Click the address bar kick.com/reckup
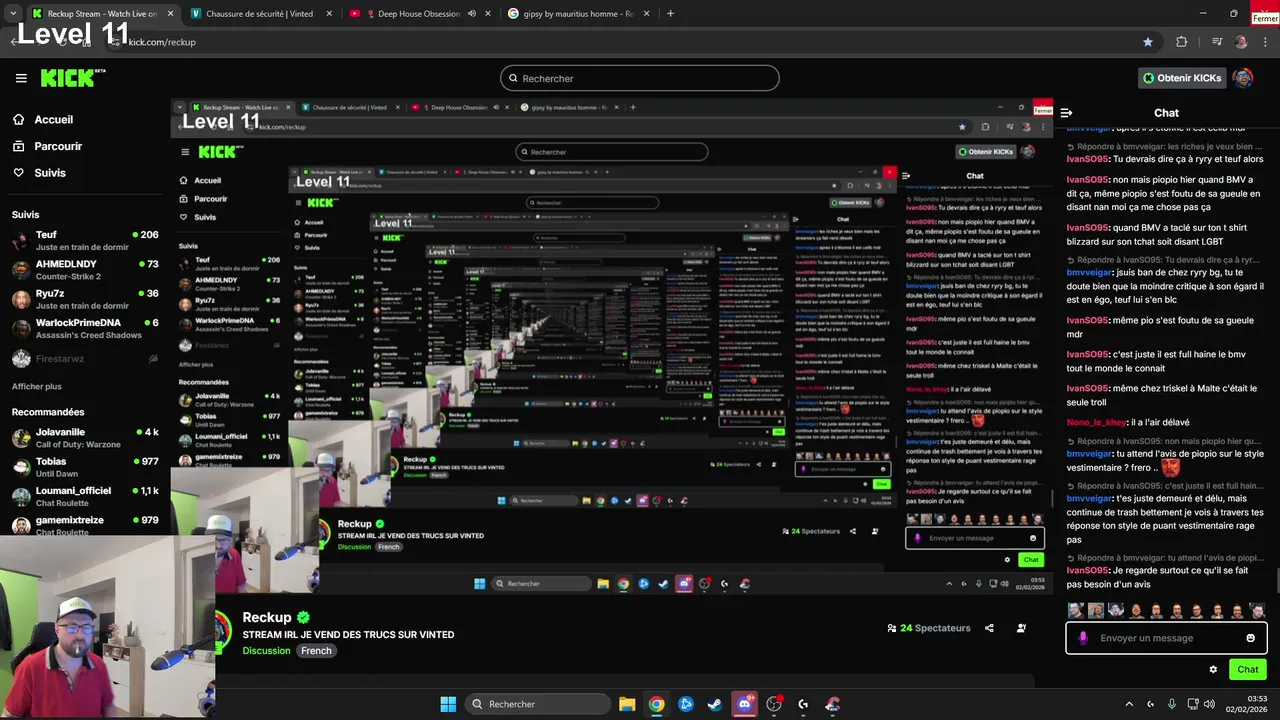The image size is (1280, 720). [x=162, y=42]
